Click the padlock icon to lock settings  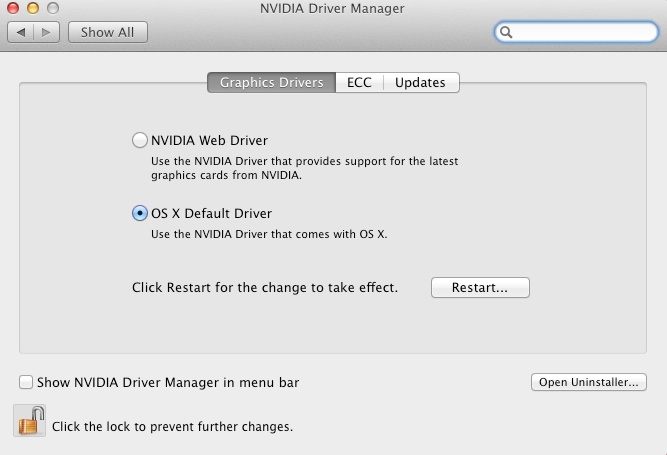pyautogui.click(x=30, y=421)
